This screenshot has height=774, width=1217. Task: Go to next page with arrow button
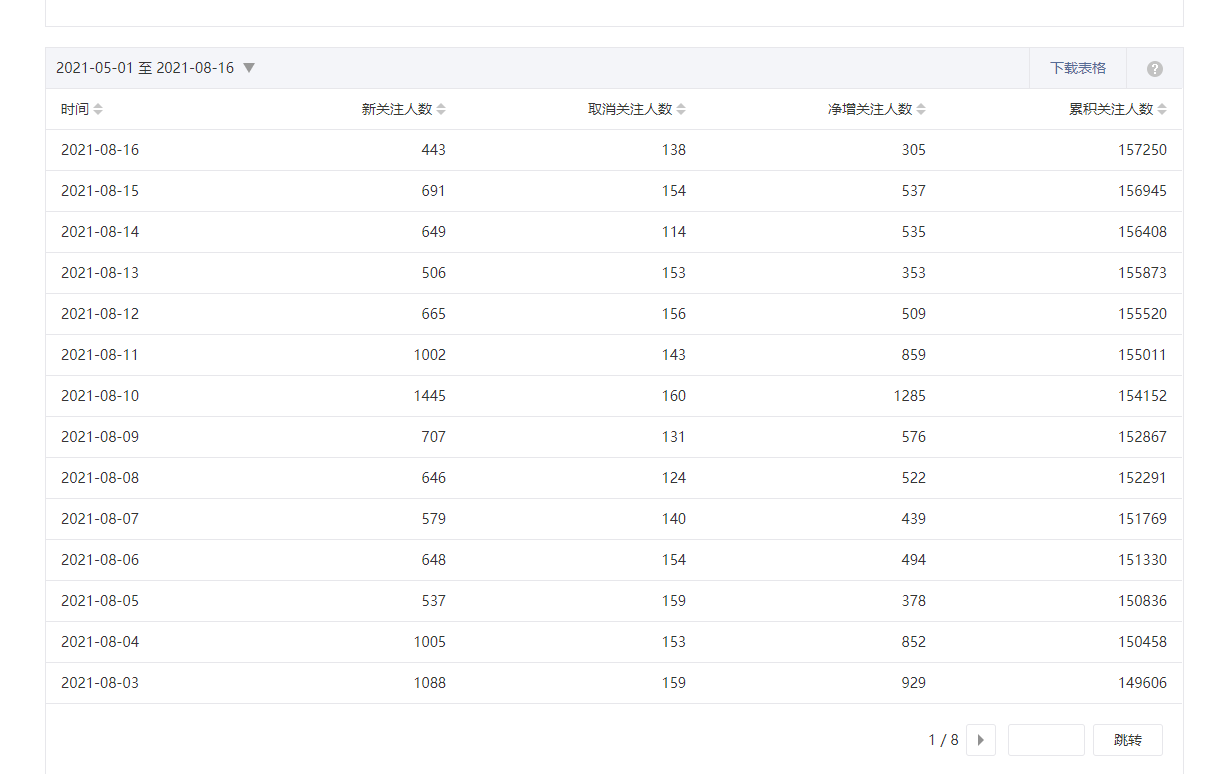click(980, 740)
